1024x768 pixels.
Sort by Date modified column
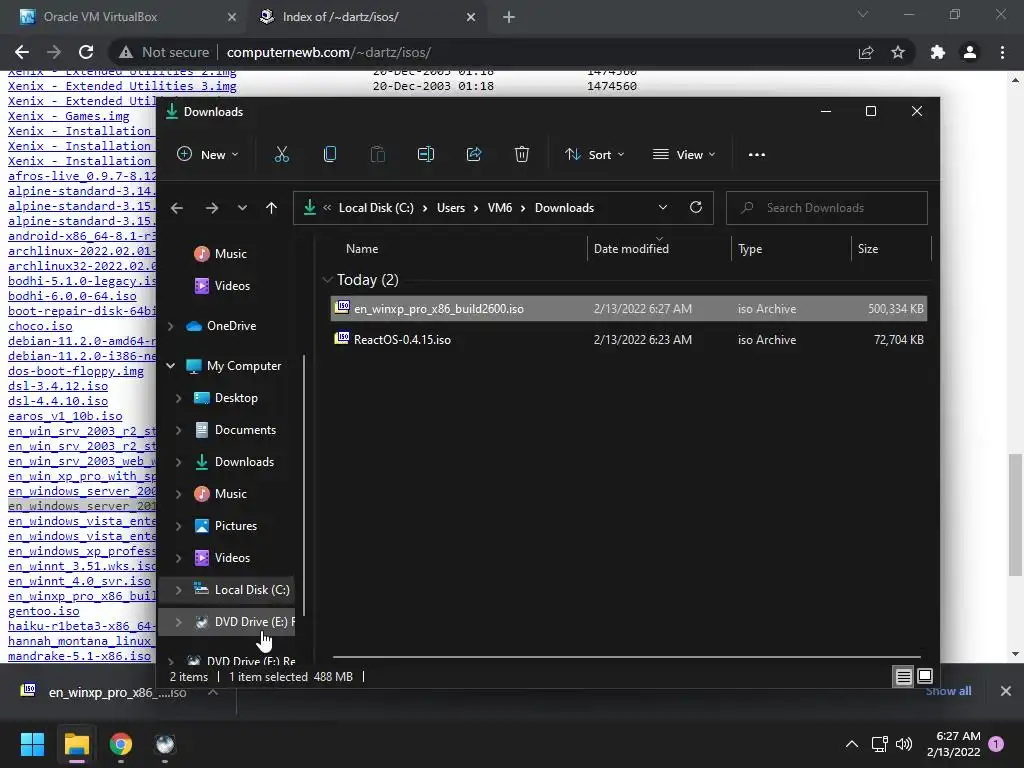[631, 249]
